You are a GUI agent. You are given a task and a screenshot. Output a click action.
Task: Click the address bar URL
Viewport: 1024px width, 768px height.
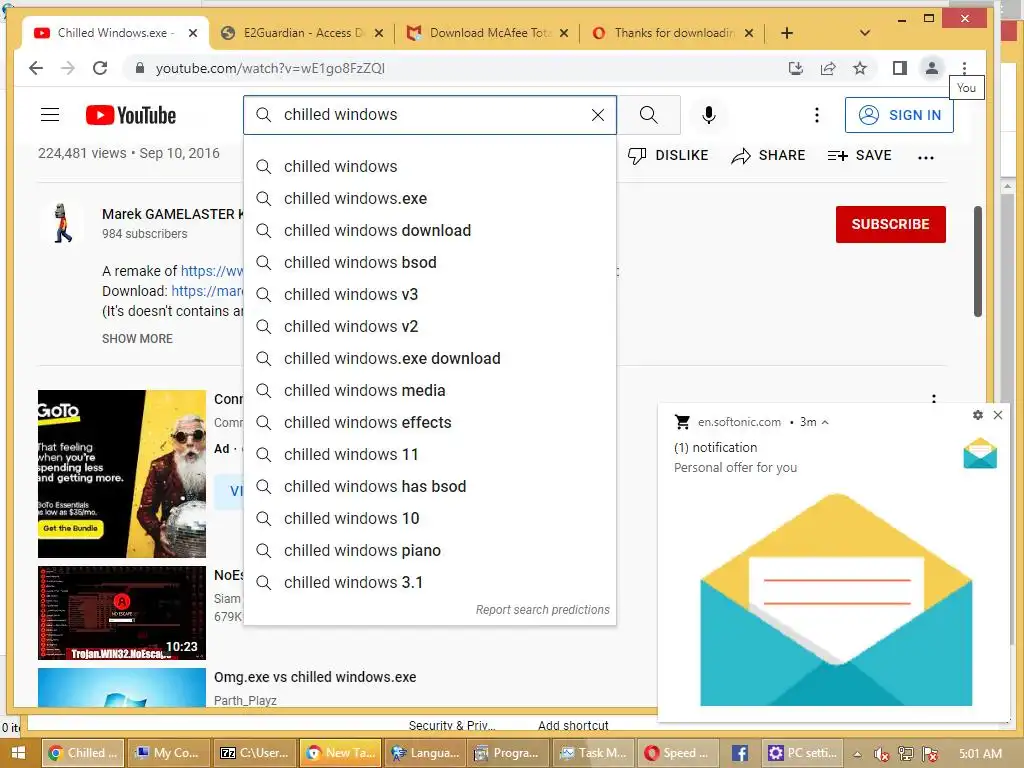pos(270,69)
